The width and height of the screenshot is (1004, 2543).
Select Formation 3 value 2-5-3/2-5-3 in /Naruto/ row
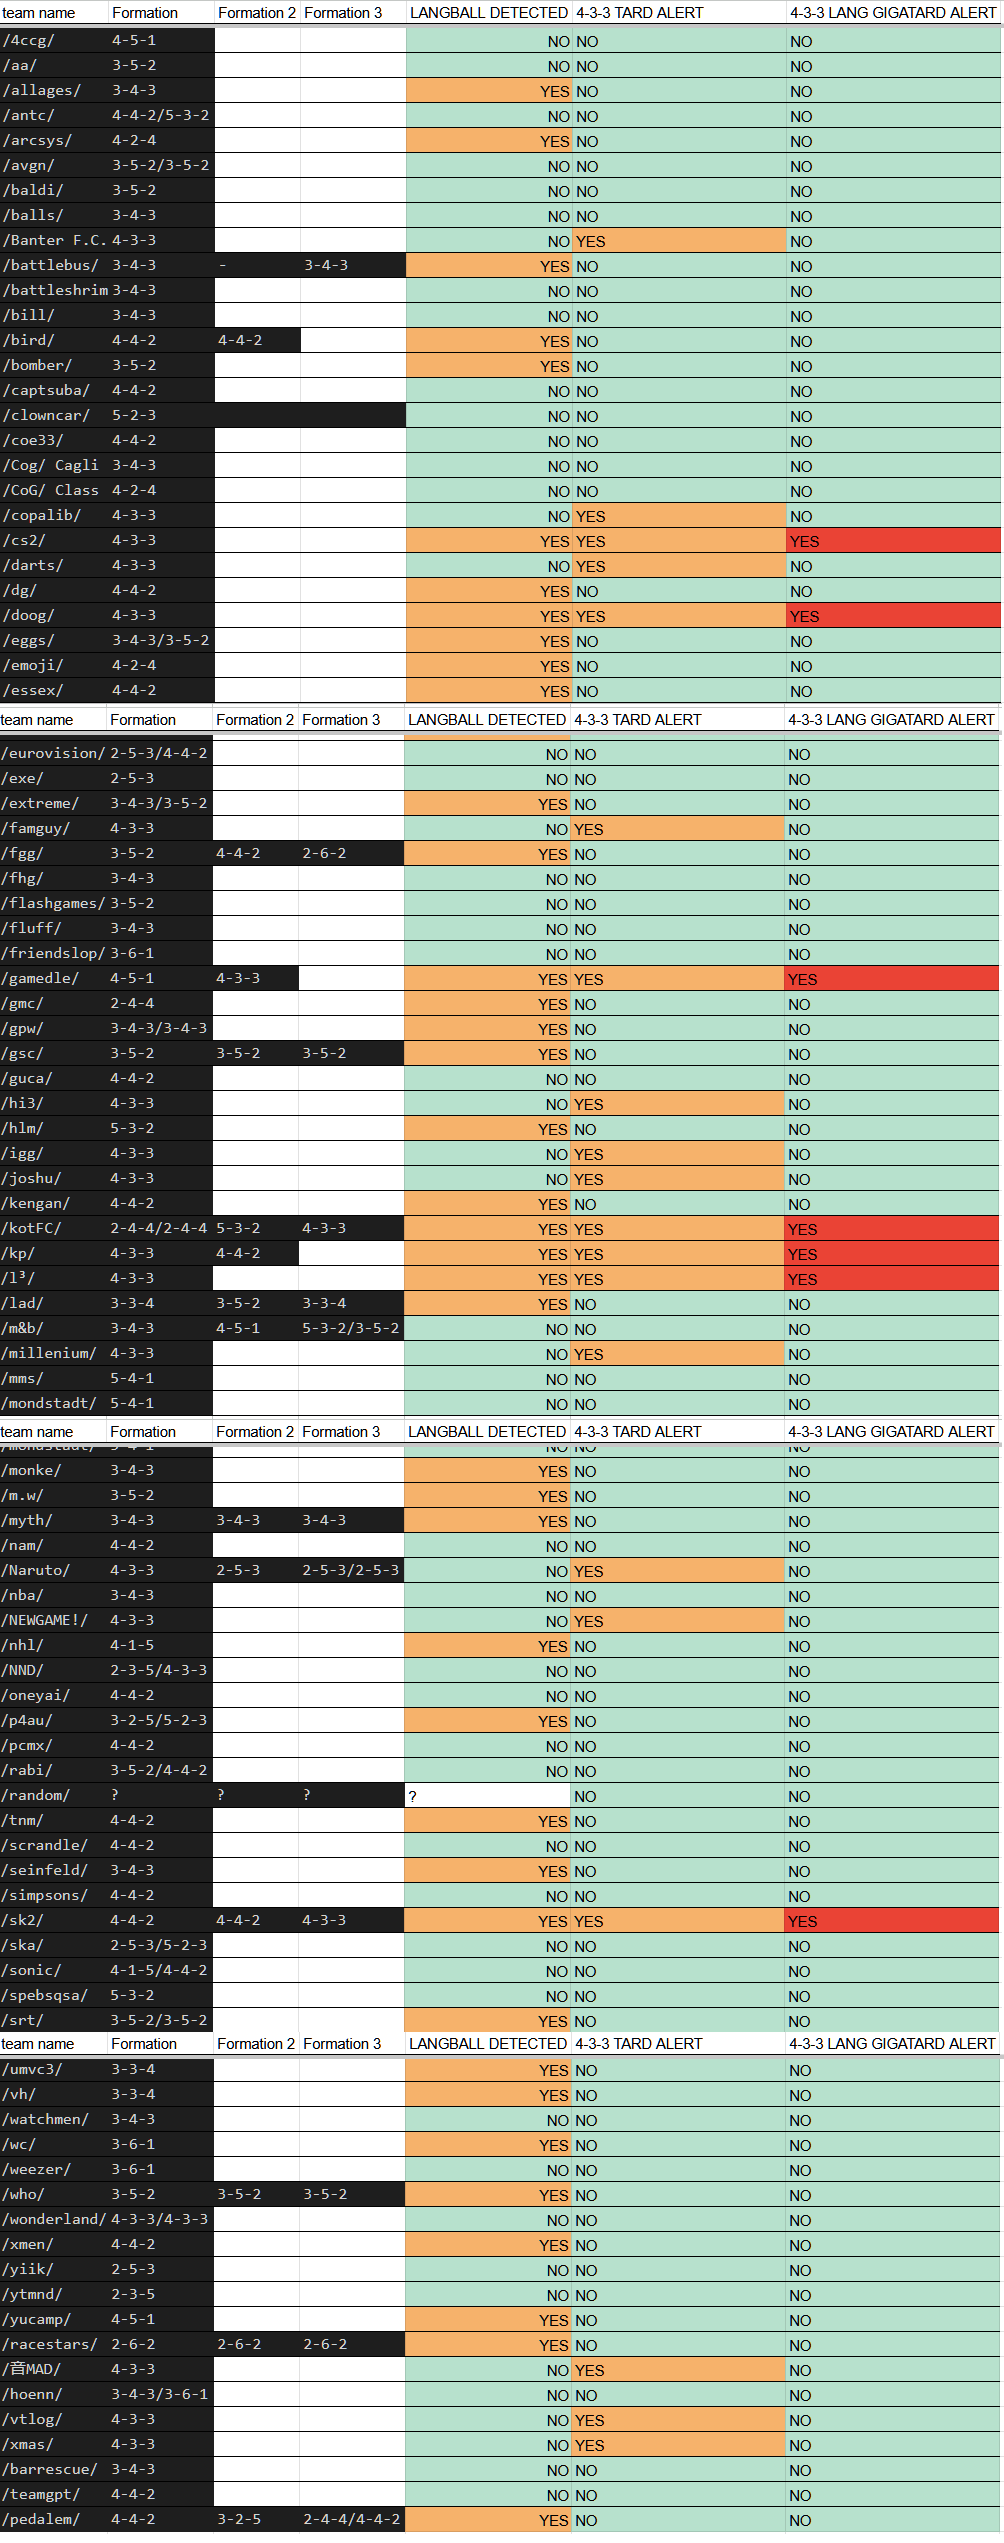click(x=351, y=1571)
